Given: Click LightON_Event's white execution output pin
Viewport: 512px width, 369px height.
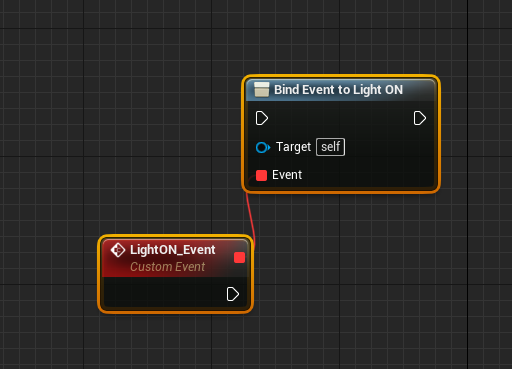Looking at the screenshot, I should [x=233, y=294].
